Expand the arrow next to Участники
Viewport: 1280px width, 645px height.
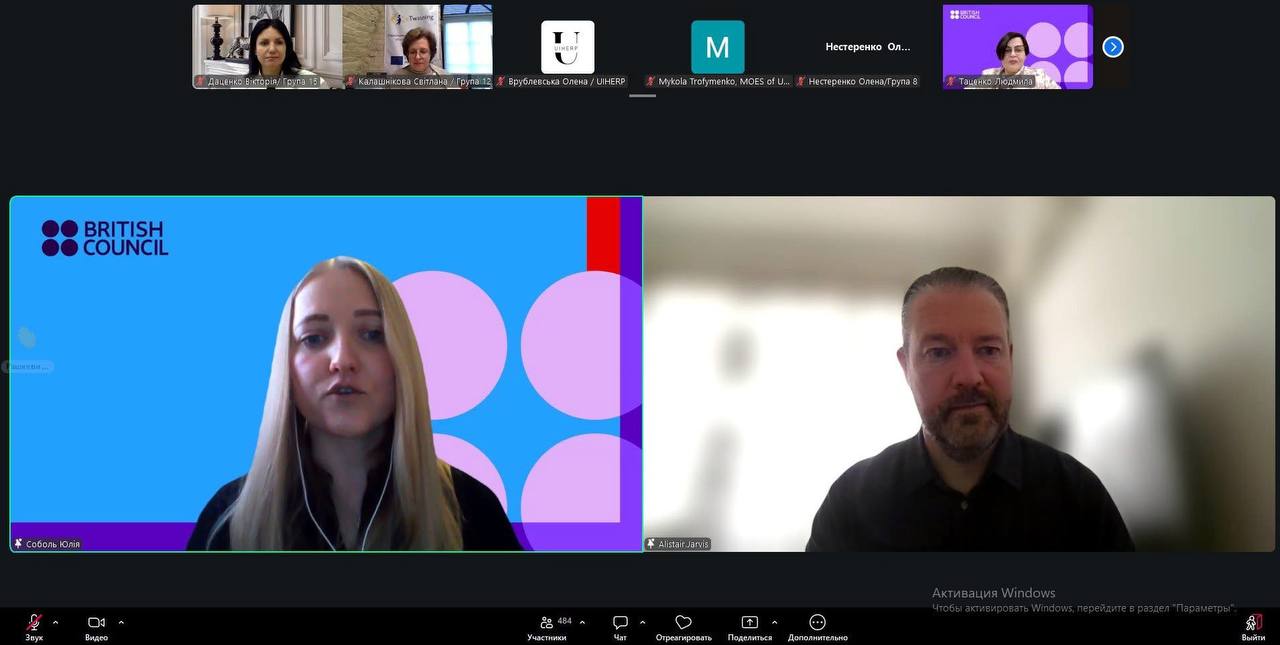click(x=582, y=622)
